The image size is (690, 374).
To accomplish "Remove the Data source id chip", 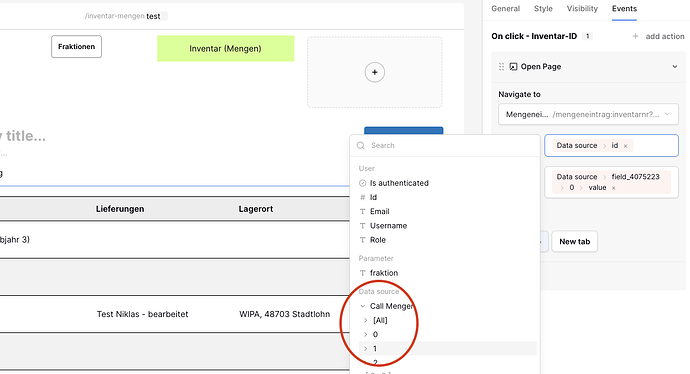I will [625, 146].
